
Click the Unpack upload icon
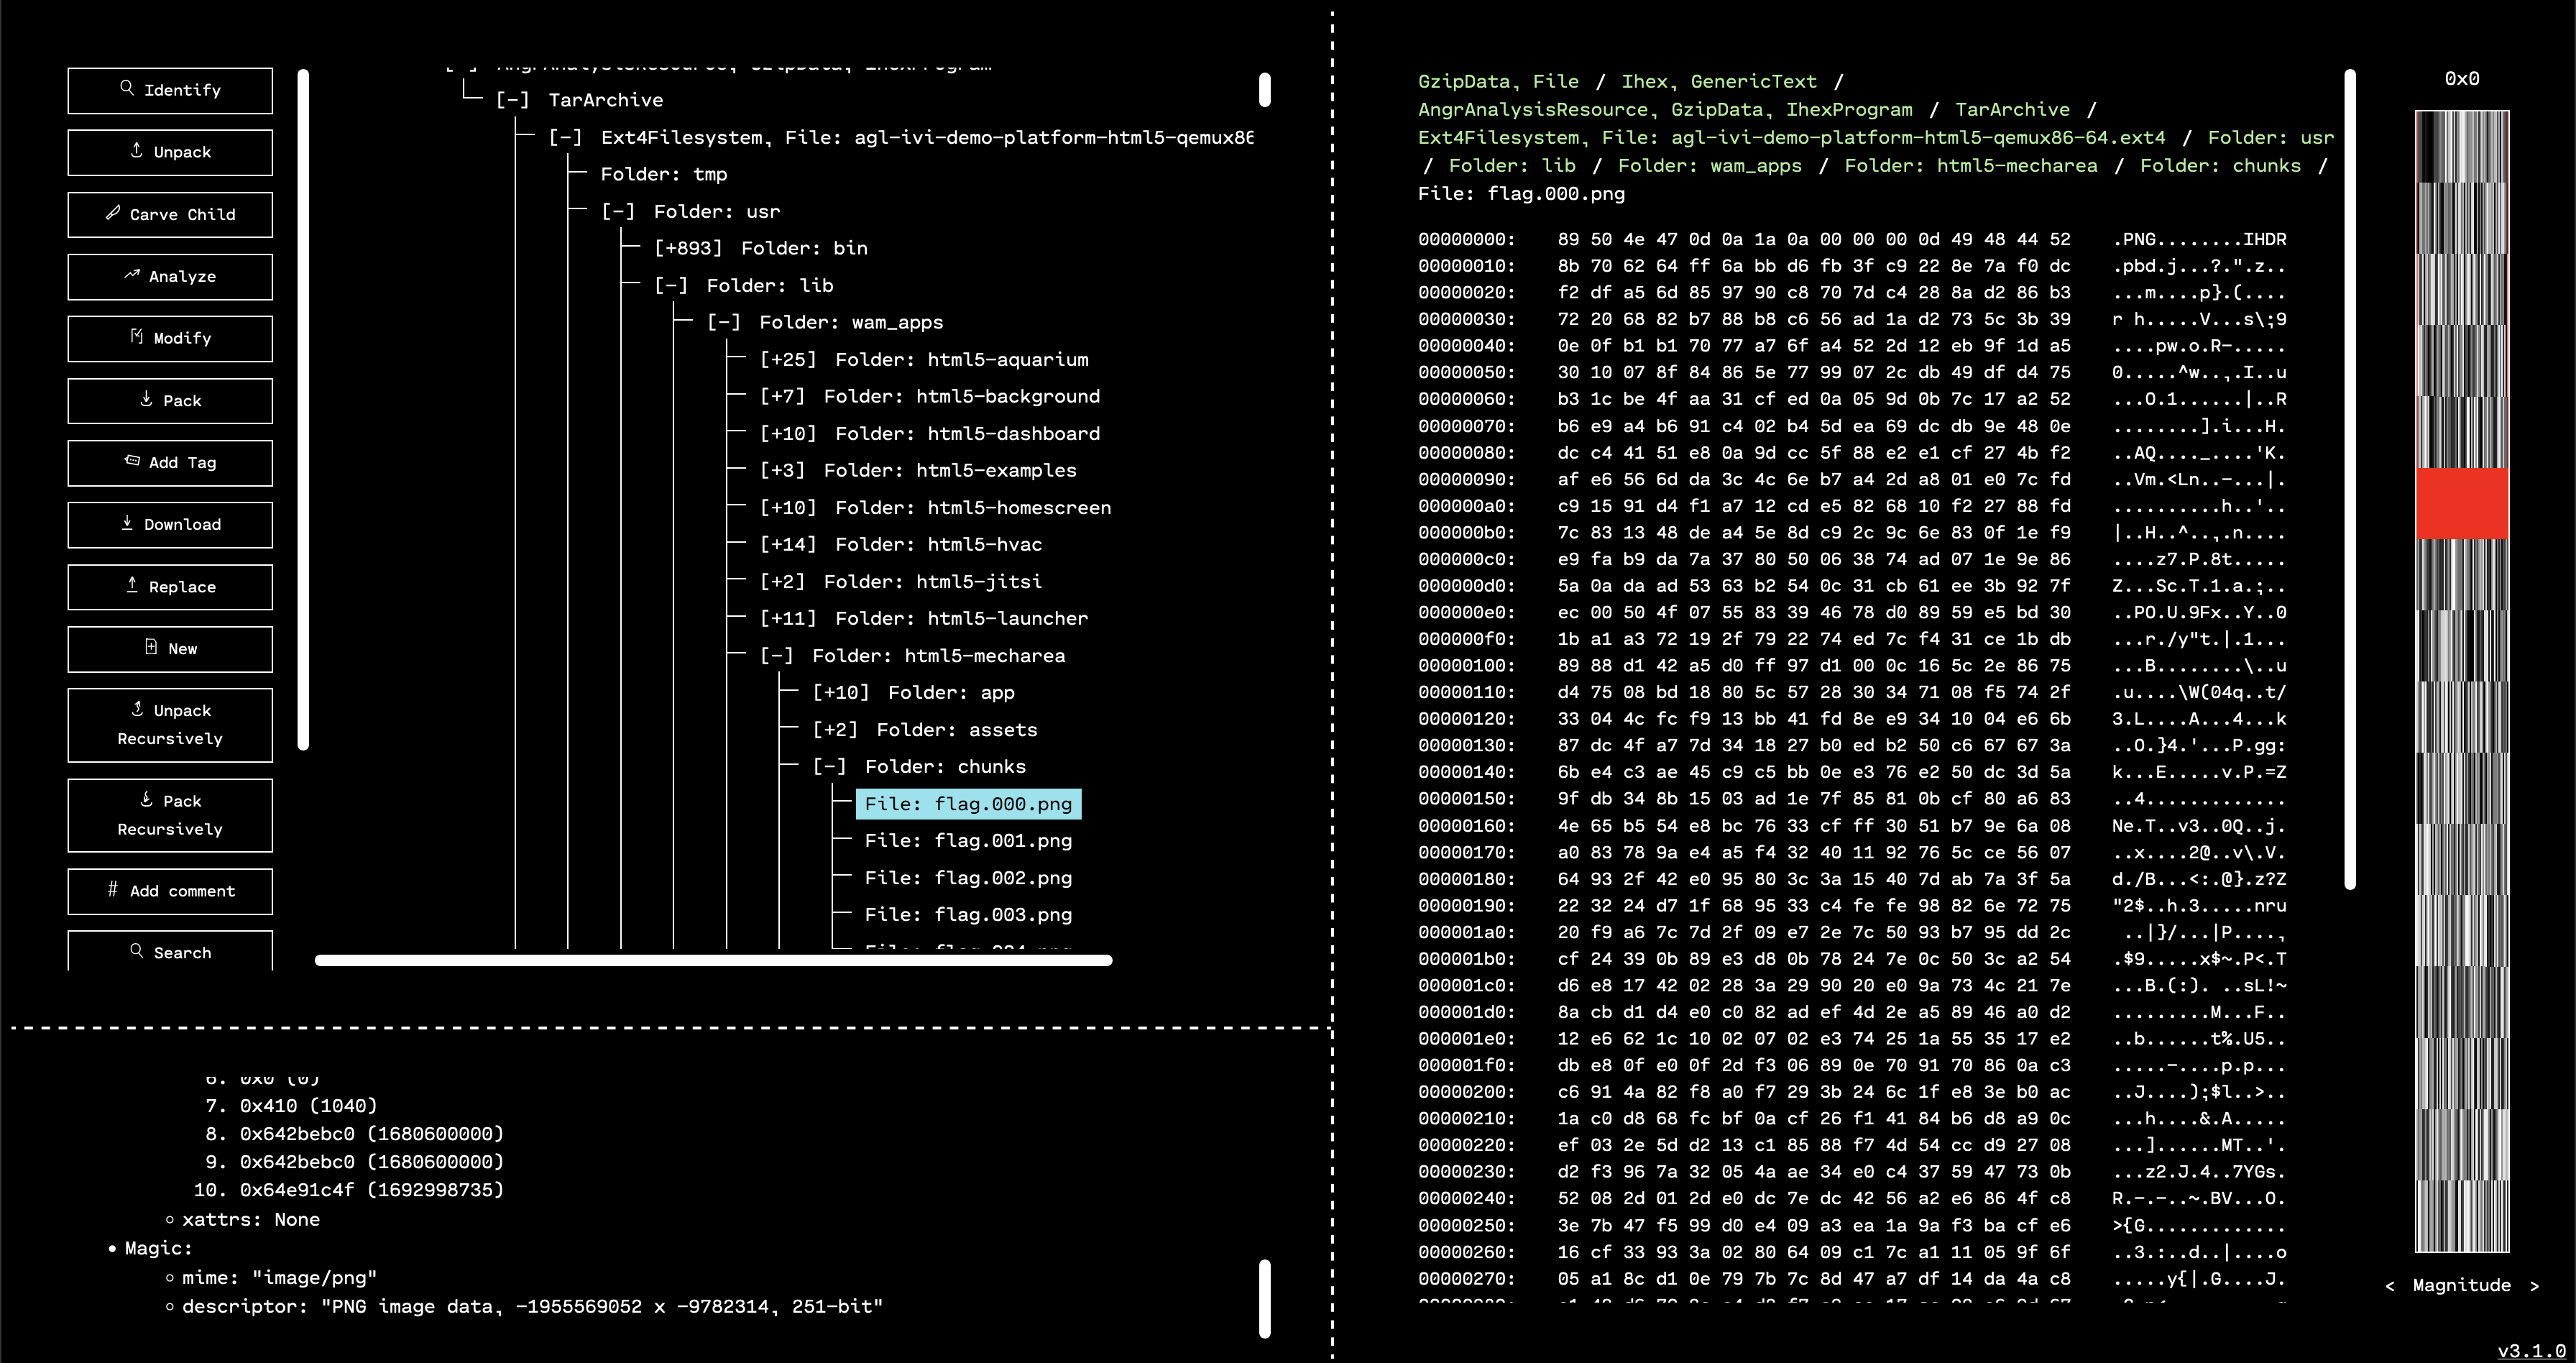click(137, 150)
